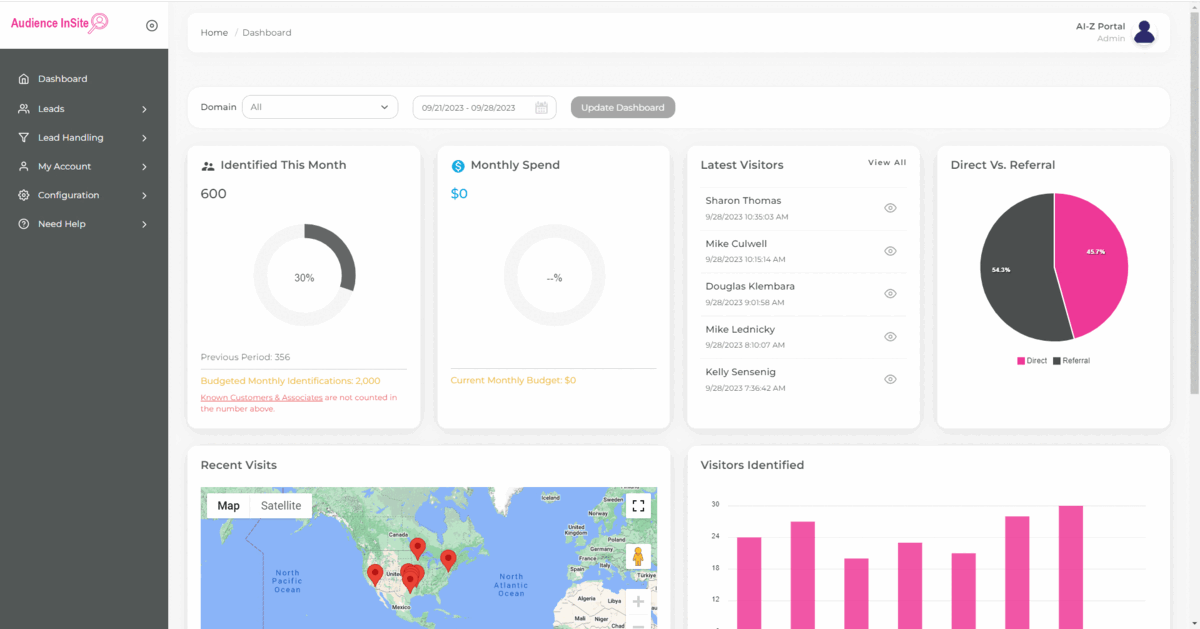Expand the Leads sidebar menu
This screenshot has height=629, width=1200.
(83, 109)
